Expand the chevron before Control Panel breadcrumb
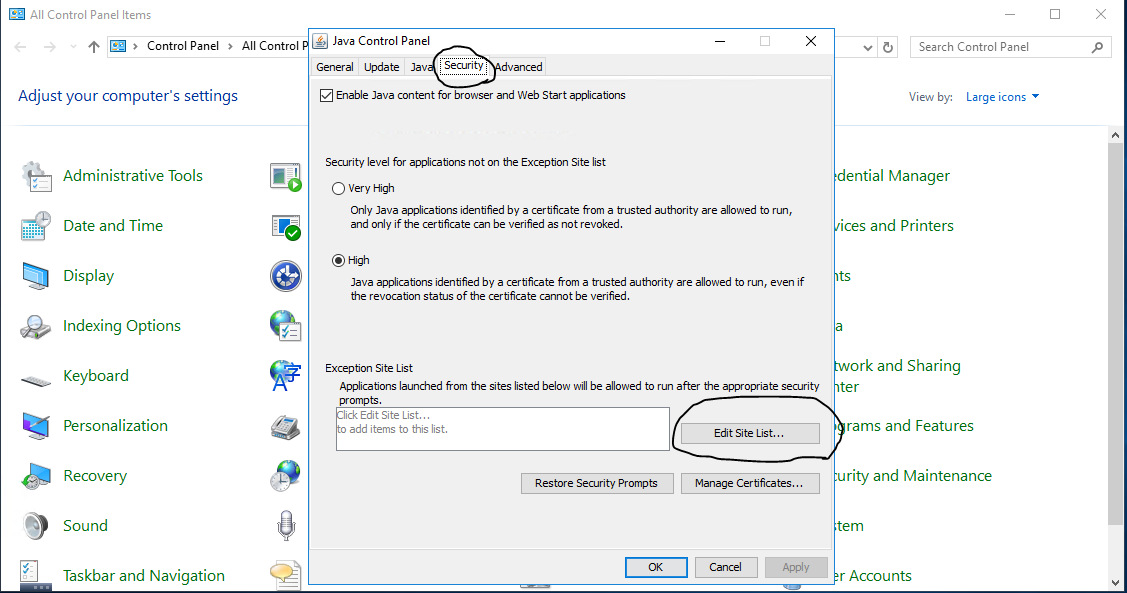The width and height of the screenshot is (1127, 593). click(x=135, y=47)
